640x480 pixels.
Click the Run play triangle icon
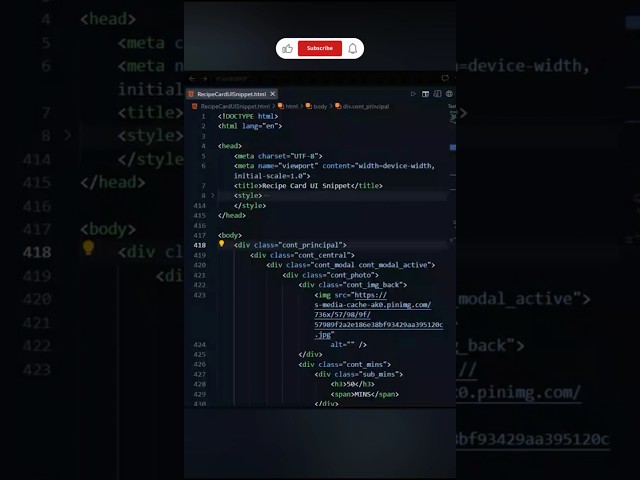point(413,94)
